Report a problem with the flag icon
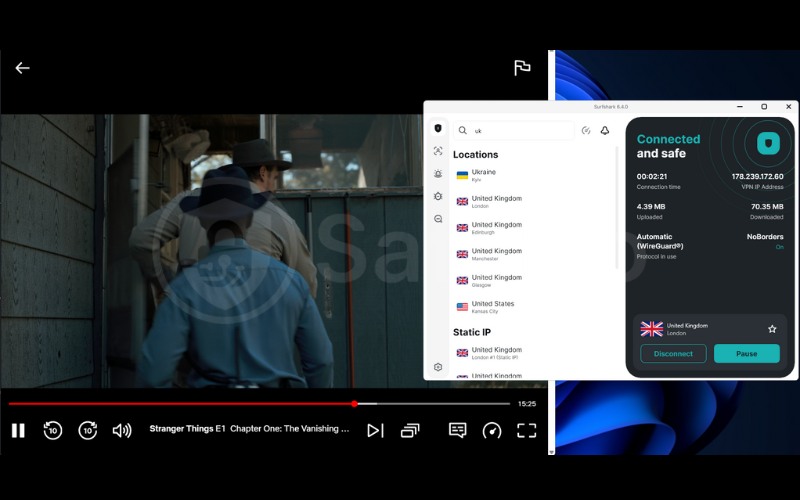800x500 pixels. [522, 68]
